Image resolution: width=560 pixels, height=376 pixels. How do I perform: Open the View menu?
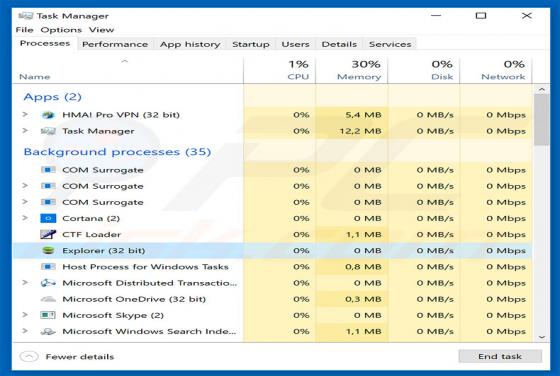pos(101,30)
